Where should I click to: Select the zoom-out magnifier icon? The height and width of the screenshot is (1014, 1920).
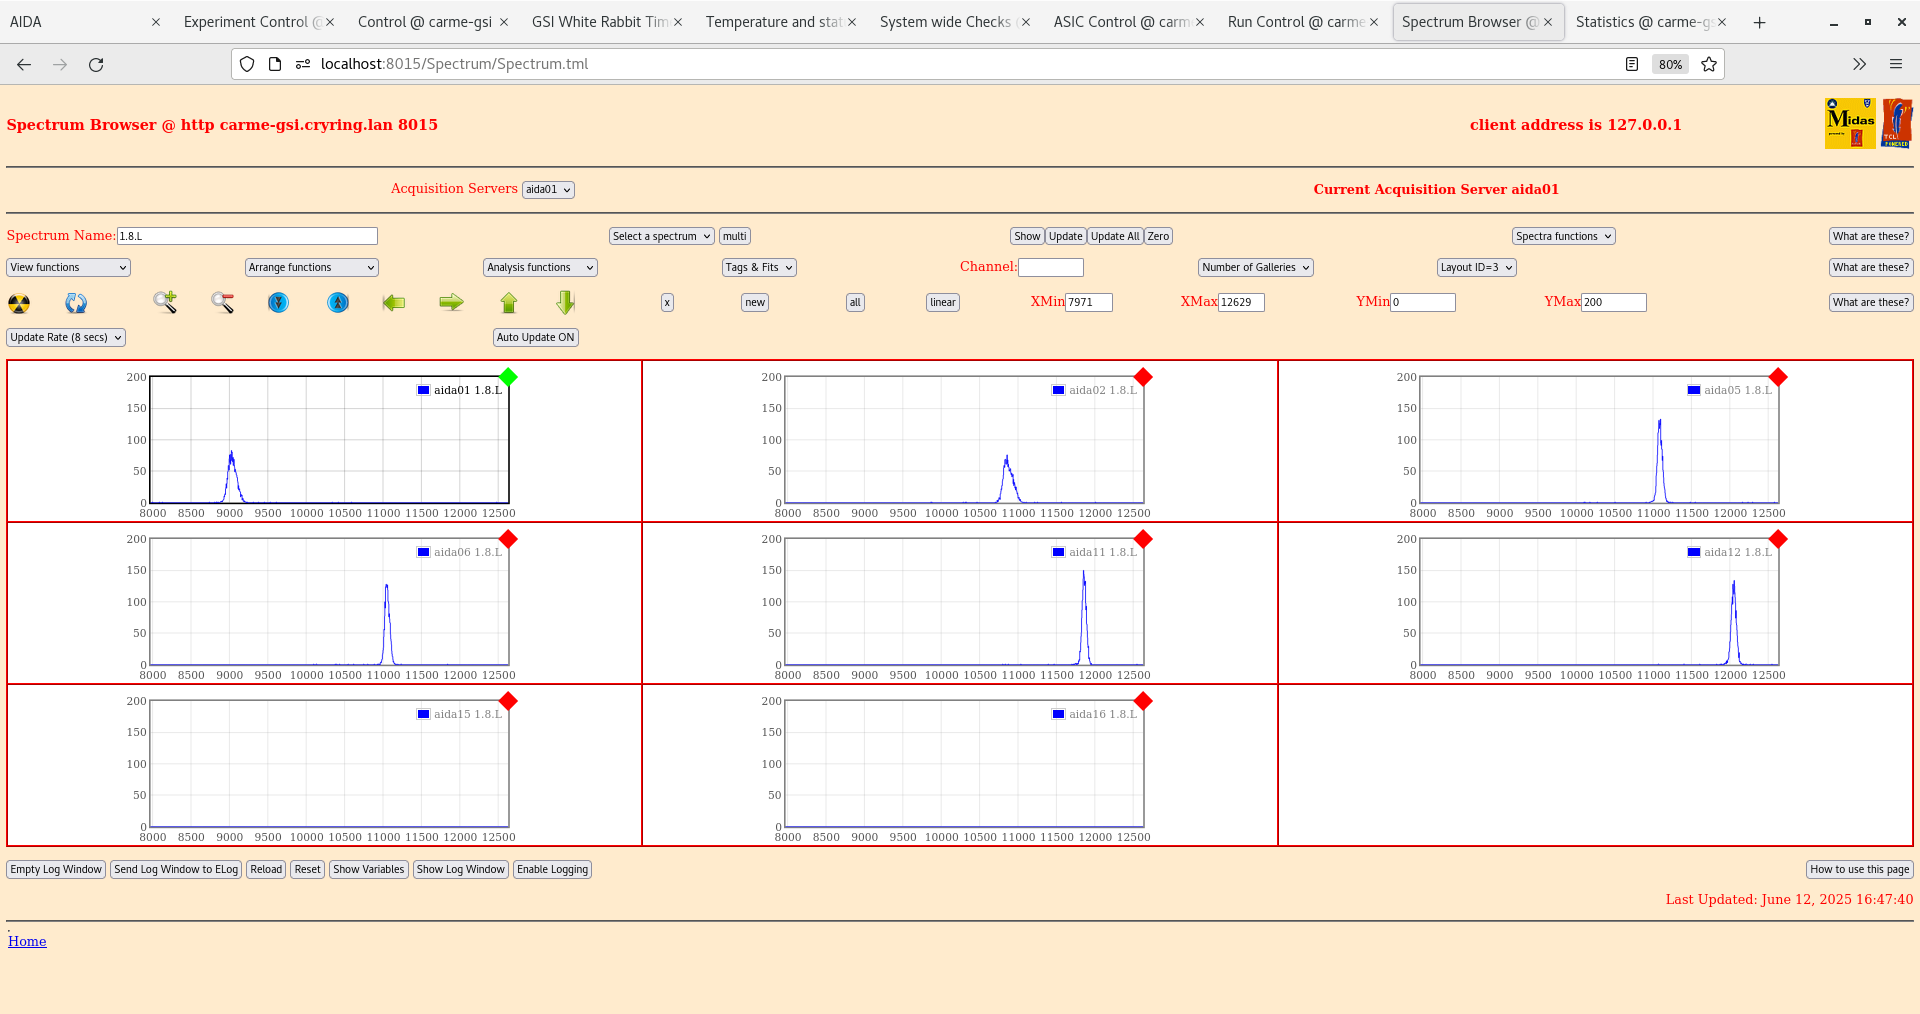tap(222, 303)
